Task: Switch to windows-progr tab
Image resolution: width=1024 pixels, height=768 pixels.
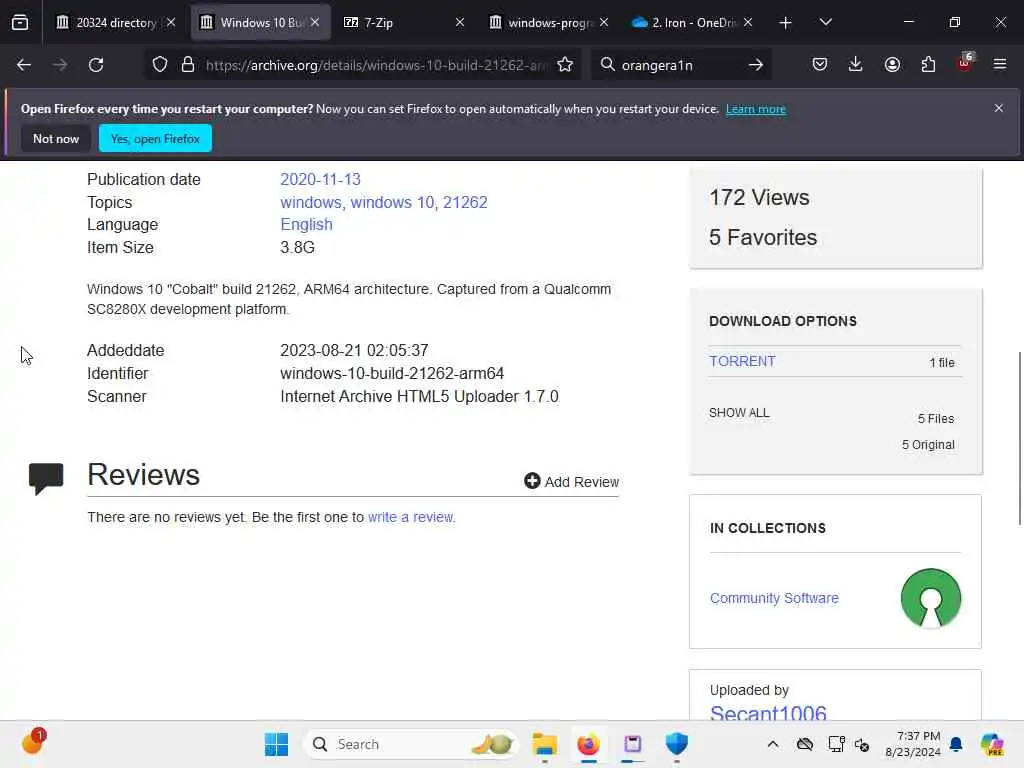Action: 547,22
